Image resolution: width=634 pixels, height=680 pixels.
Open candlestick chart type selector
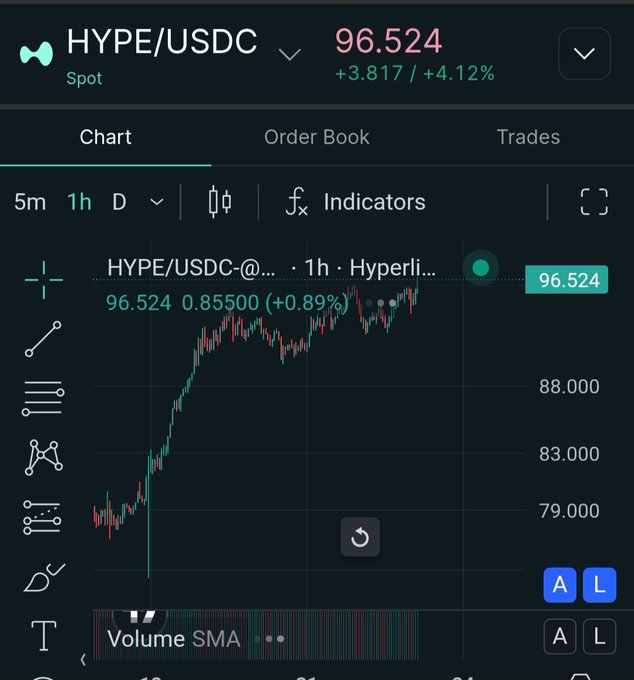point(220,202)
